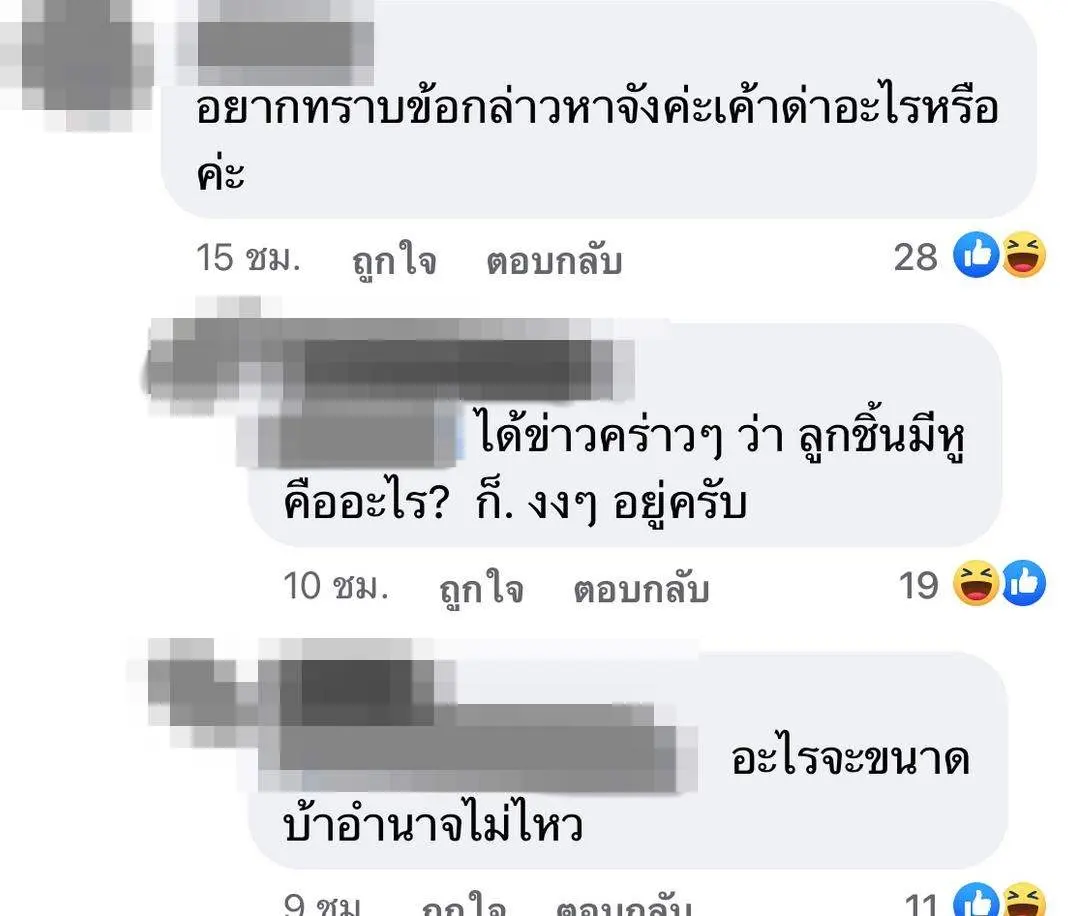
Task: Click the laughing emoji reaction on the first comment
Action: (x=1024, y=255)
